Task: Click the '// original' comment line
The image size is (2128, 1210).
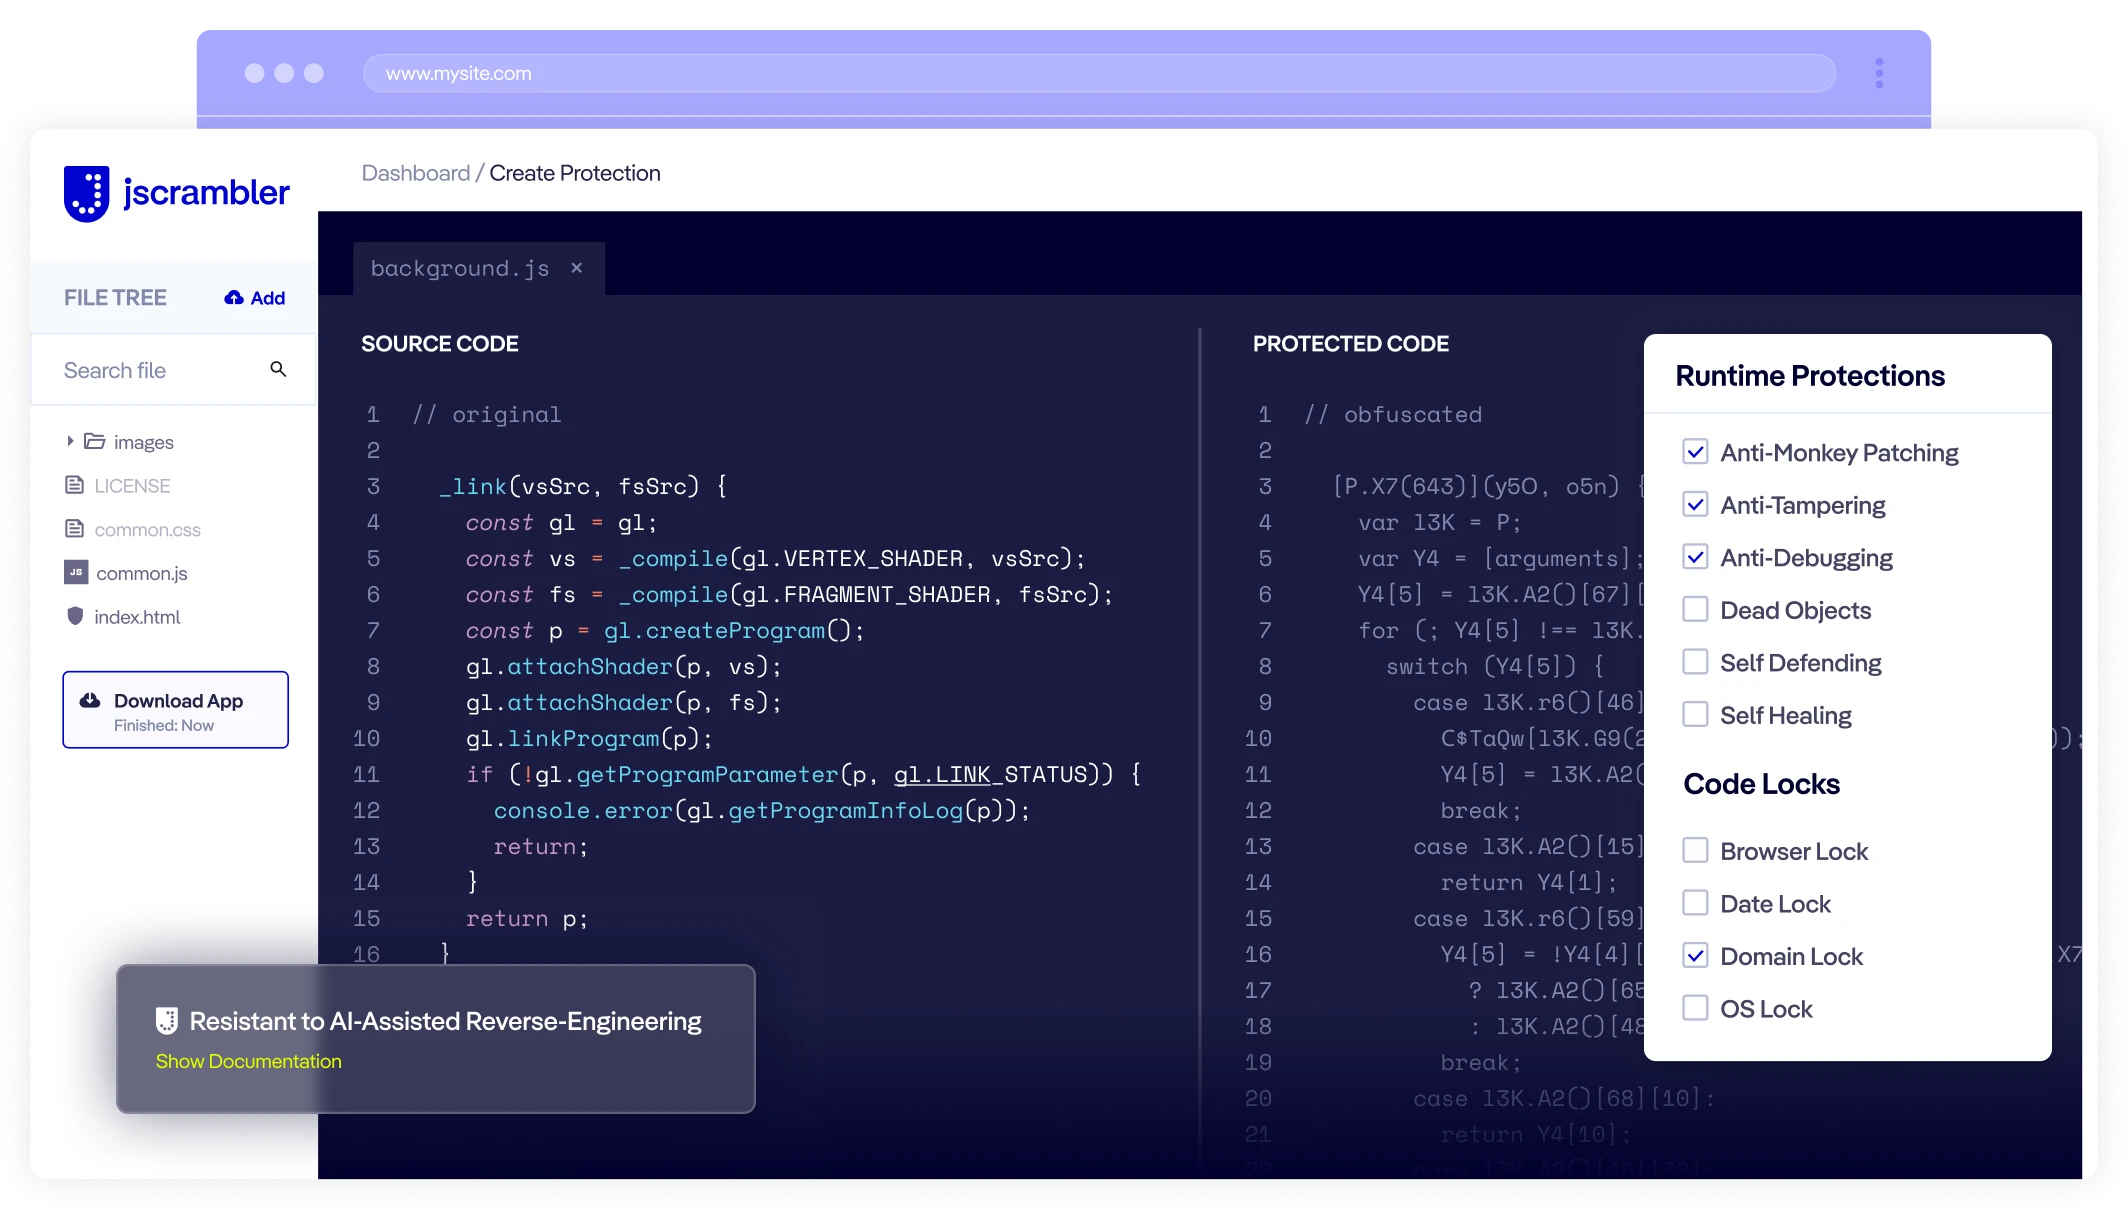Action: (487, 414)
